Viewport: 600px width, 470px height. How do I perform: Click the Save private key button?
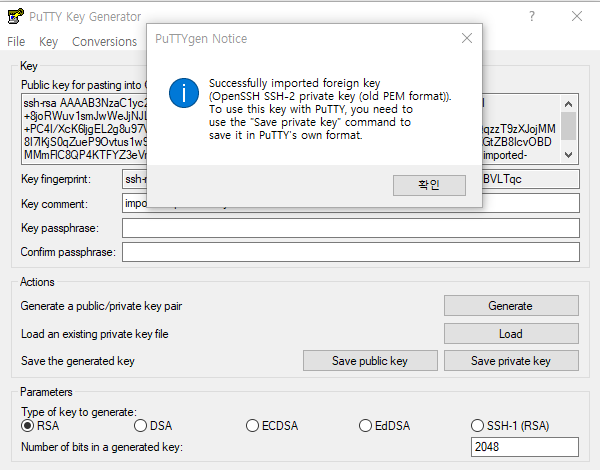coord(511,361)
